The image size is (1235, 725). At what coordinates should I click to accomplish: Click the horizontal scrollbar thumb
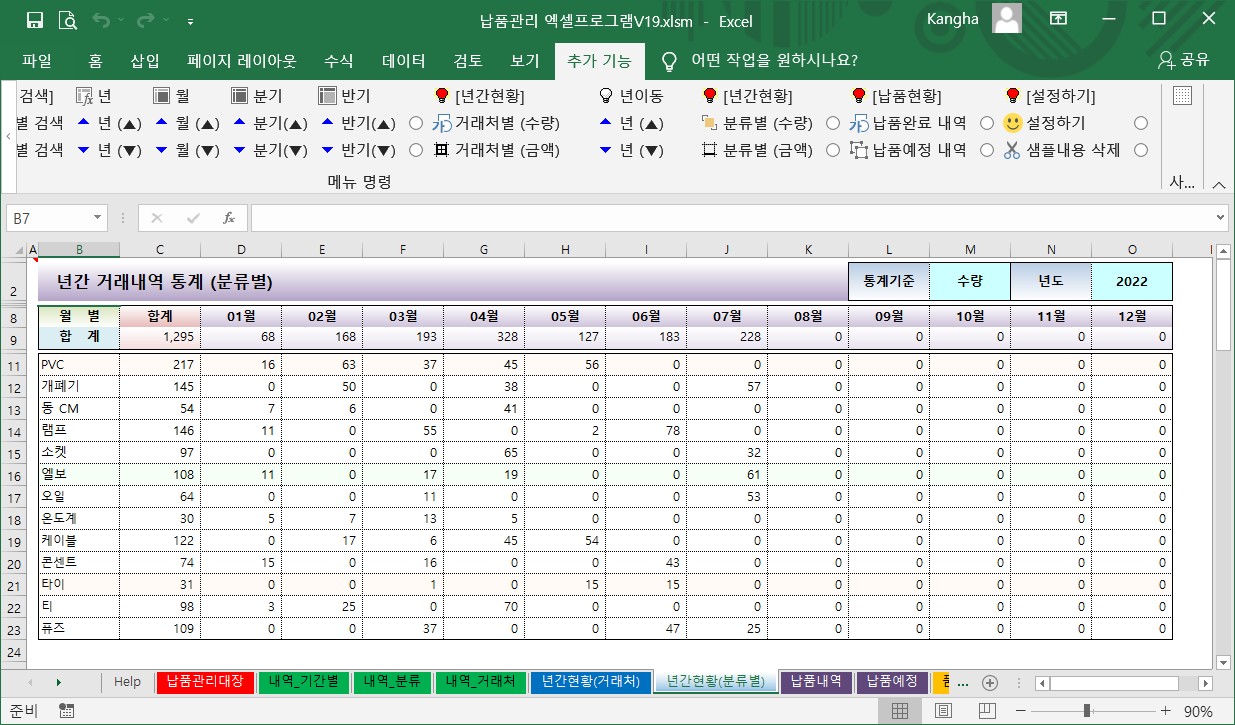pyautogui.click(x=1115, y=683)
